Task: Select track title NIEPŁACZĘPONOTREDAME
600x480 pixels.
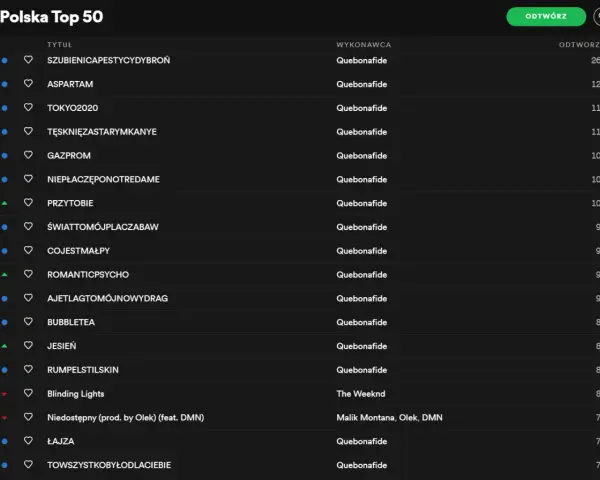Action: [103, 180]
